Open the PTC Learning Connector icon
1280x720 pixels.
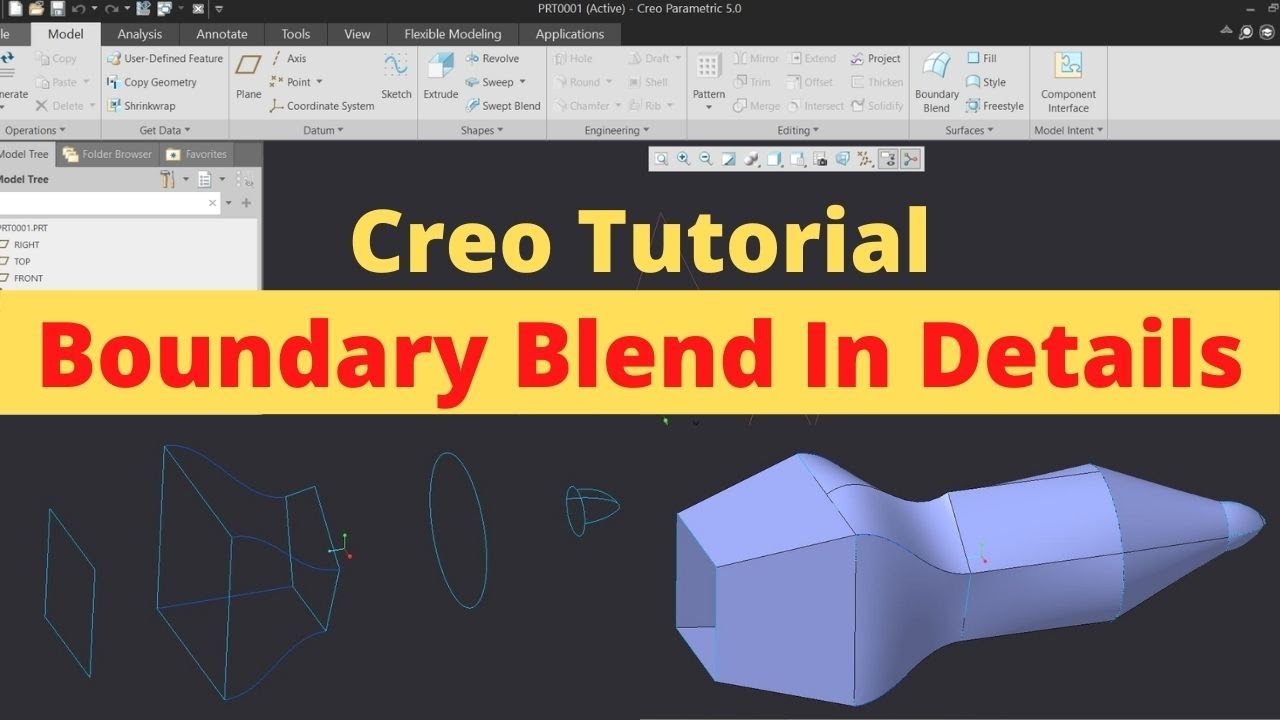(x=1267, y=33)
